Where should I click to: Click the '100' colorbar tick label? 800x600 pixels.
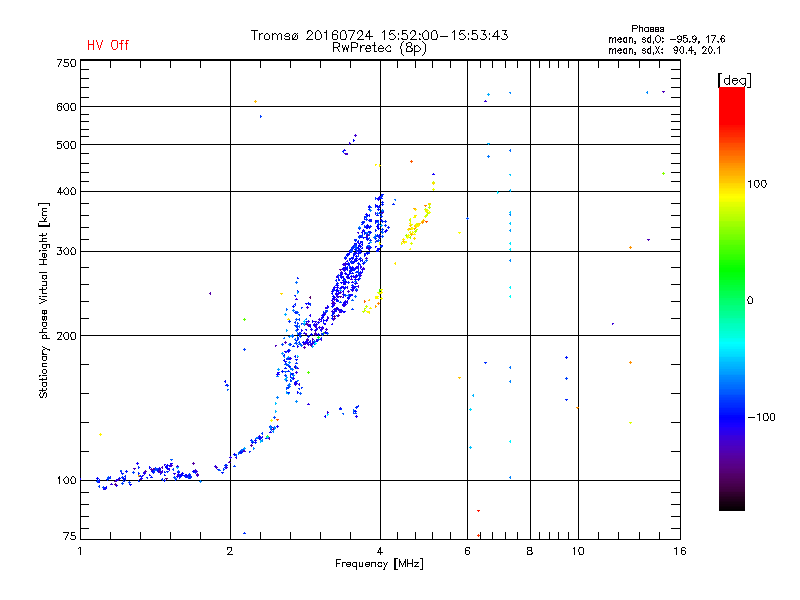click(x=757, y=184)
